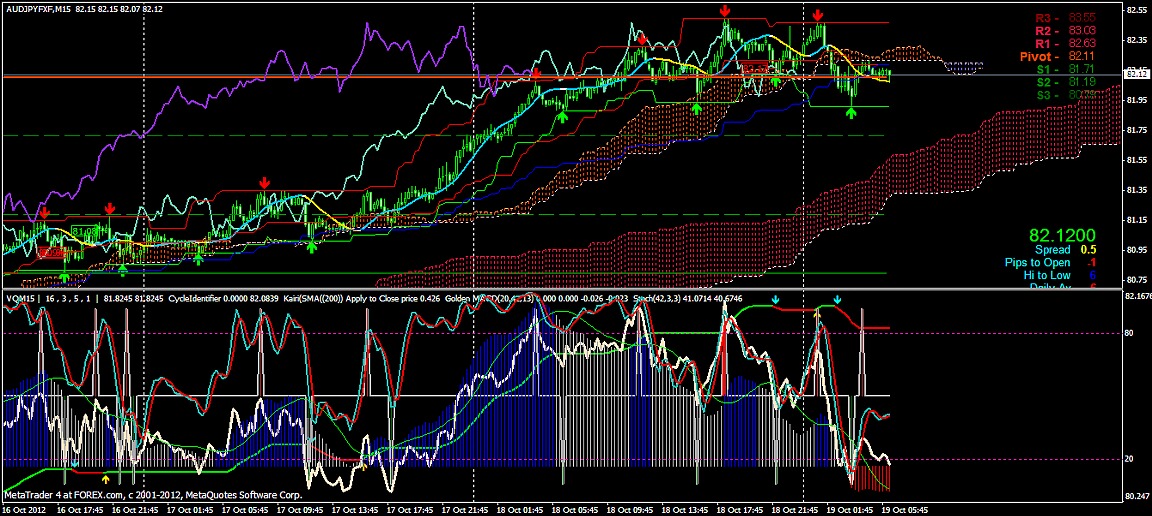Click the 20 level on the indicator scale

coord(1129,459)
